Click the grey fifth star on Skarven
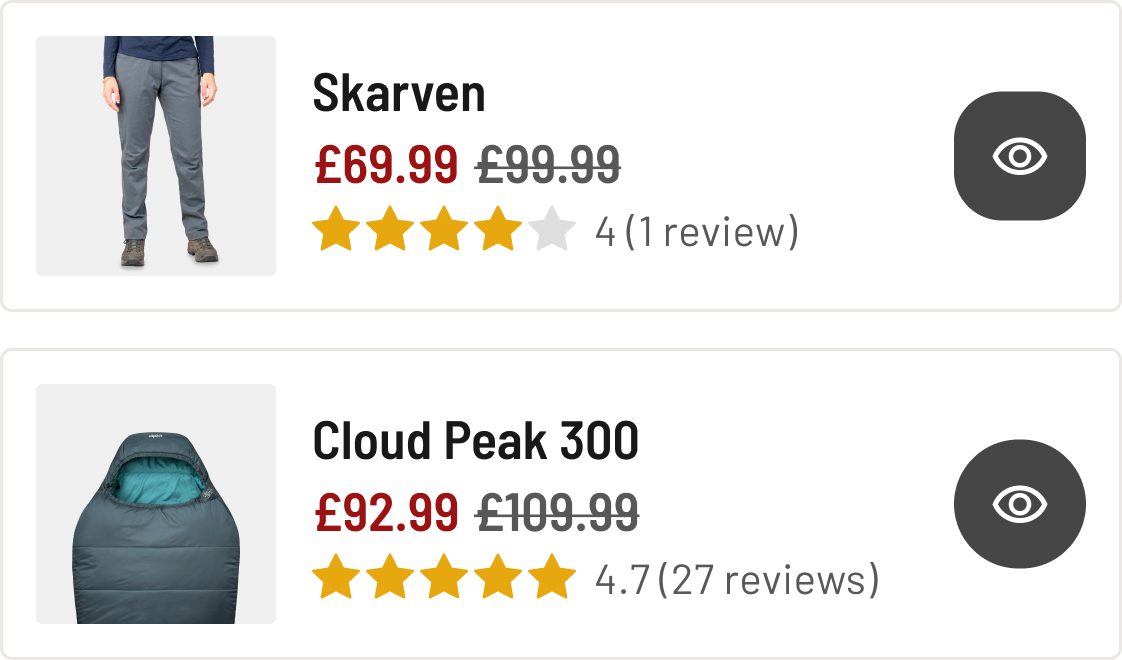 552,232
